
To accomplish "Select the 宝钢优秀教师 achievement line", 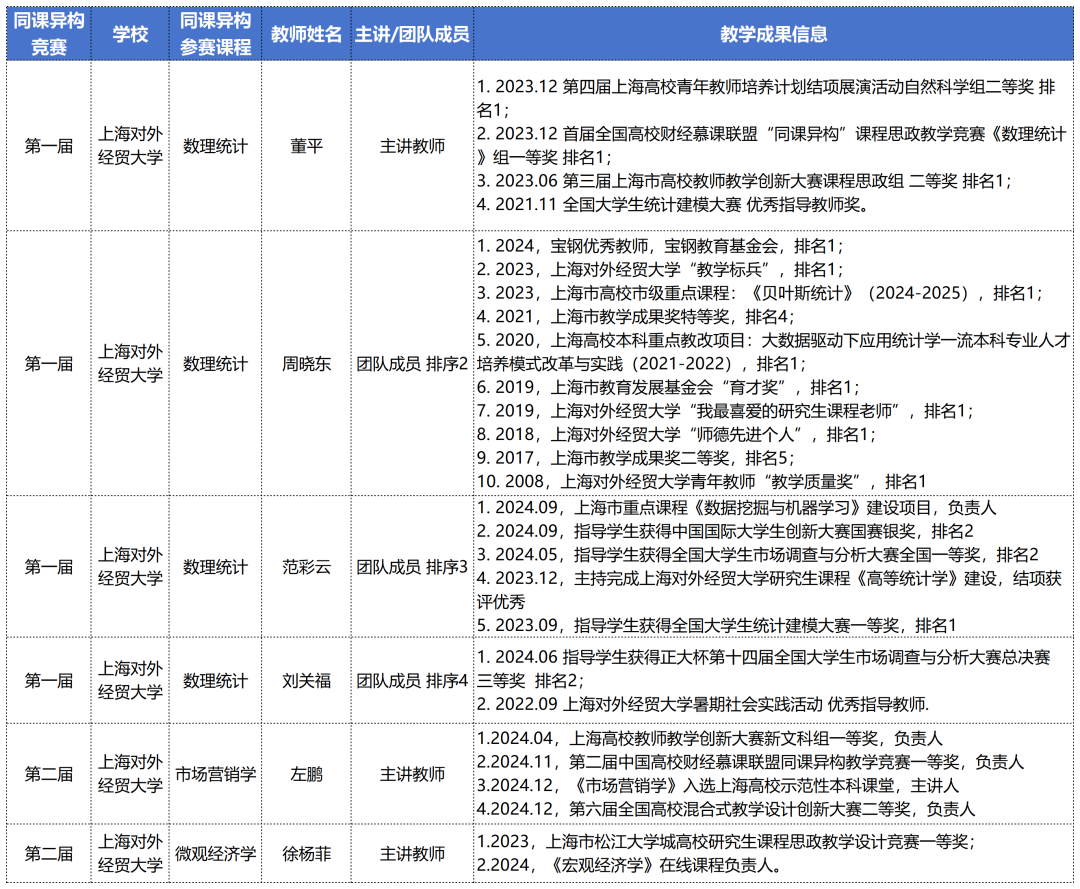I will [x=660, y=246].
